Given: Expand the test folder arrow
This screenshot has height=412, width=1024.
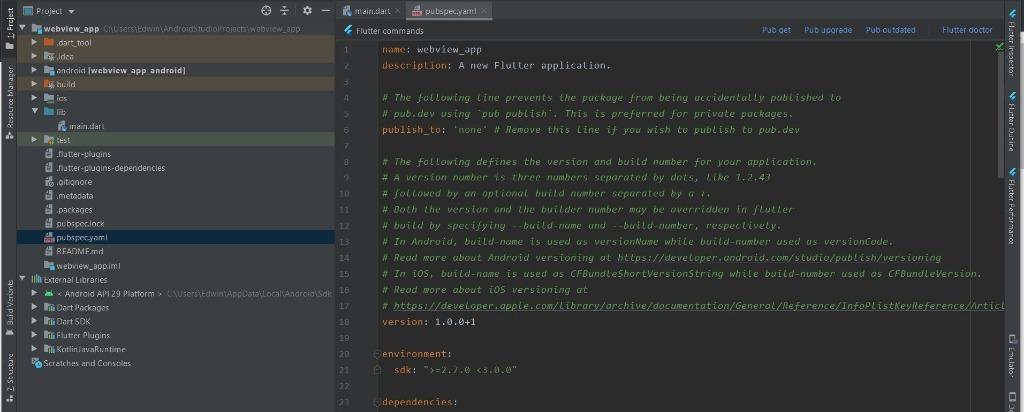Looking at the screenshot, I should pos(35,140).
